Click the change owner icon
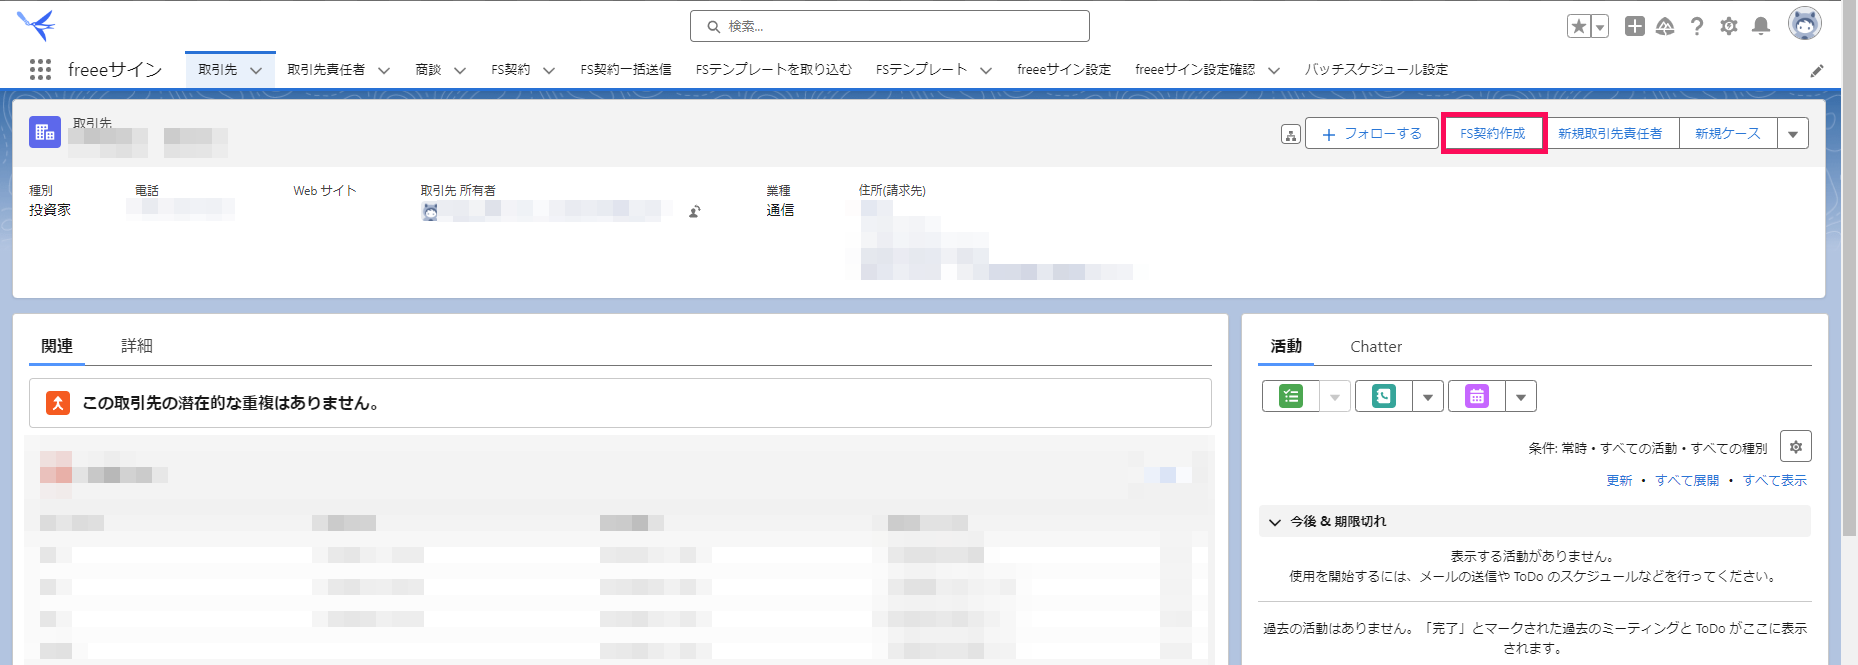 695,211
